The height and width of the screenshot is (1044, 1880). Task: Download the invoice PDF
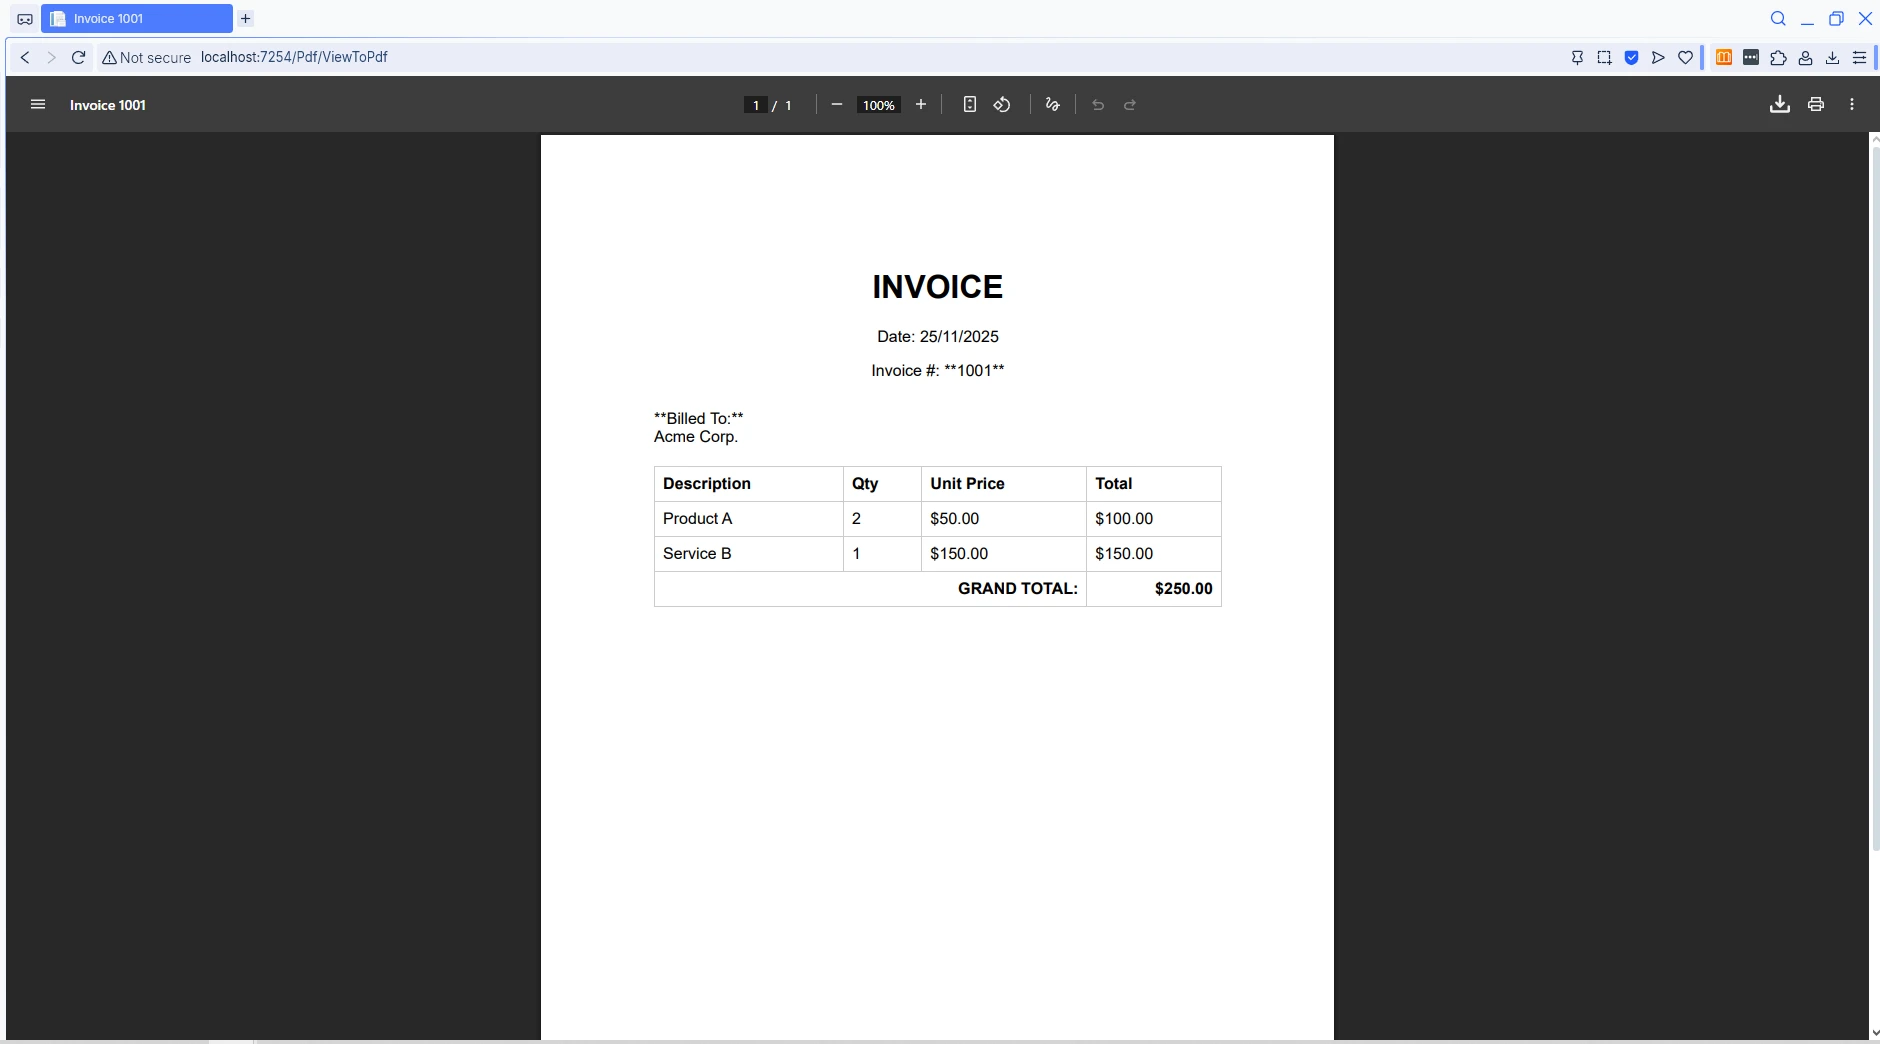coord(1779,104)
